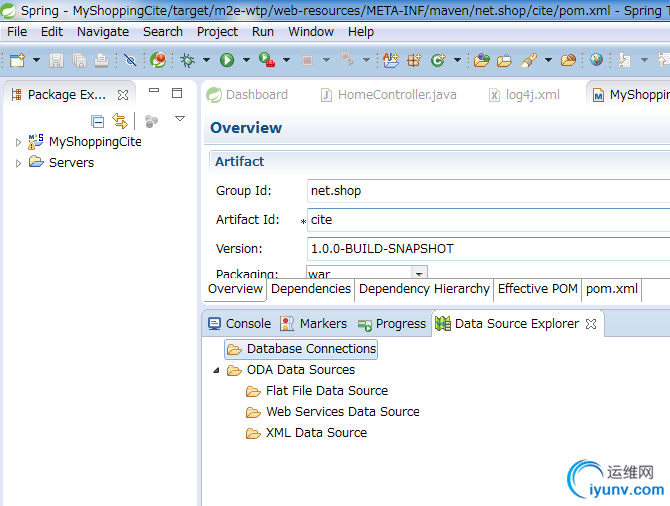The image size is (670, 506).
Task: Click the Search flashlight toolbar icon
Action: tap(529, 60)
